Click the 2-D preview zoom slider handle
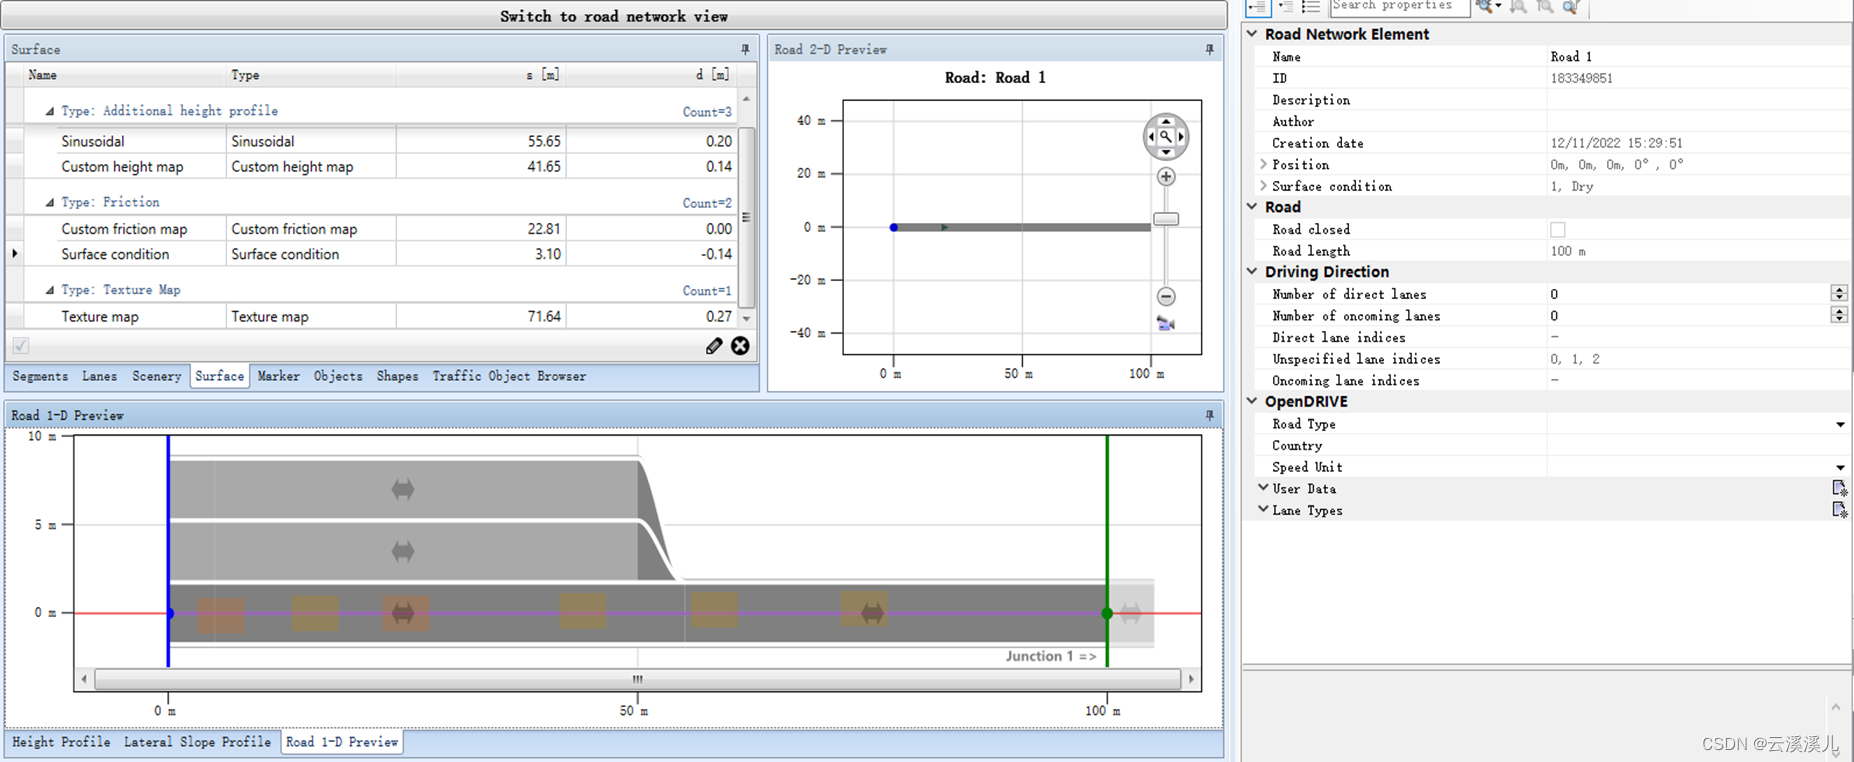This screenshot has width=1854, height=762. click(x=1166, y=219)
